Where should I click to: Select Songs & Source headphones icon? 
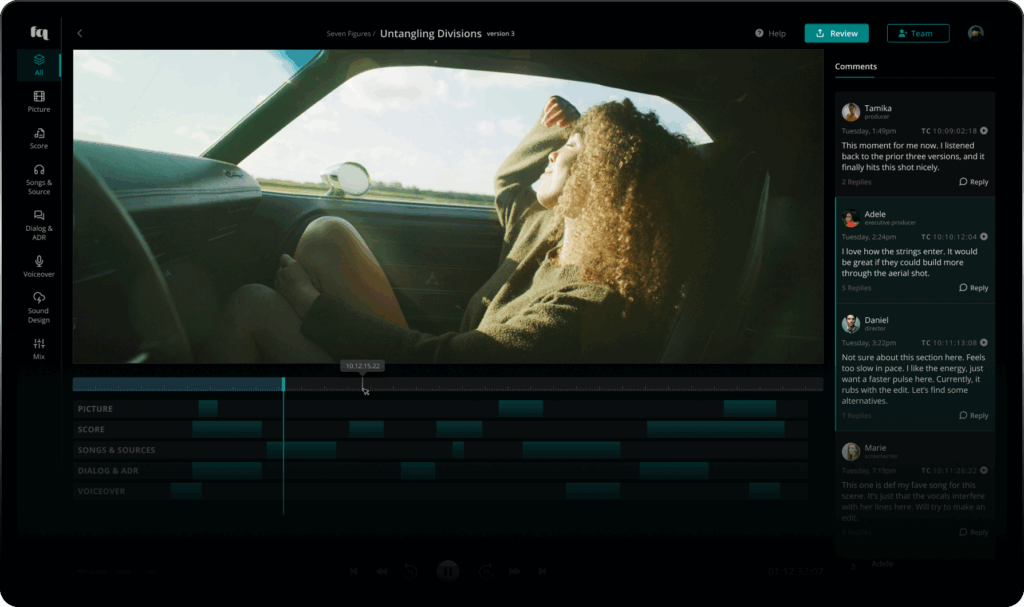[x=39, y=170]
